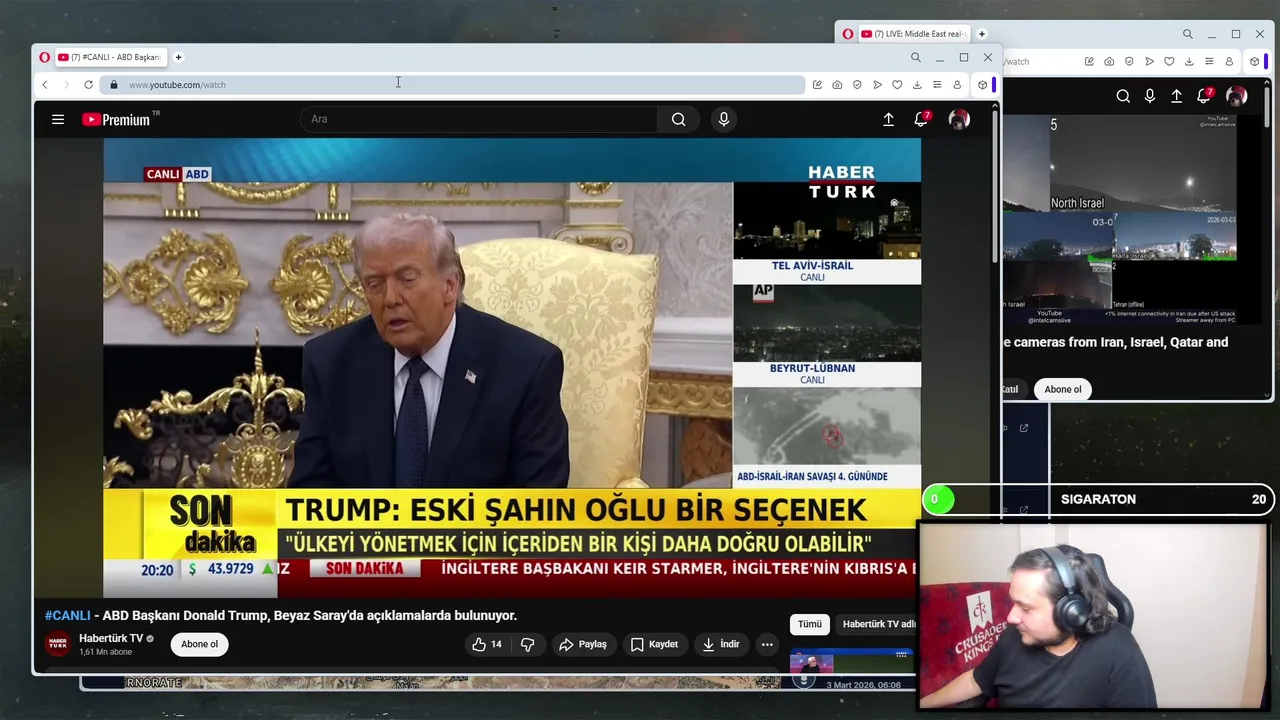Image resolution: width=1280 pixels, height=720 pixels.
Task: Open the heart bookmarks icon in the front toolbar
Action: click(x=897, y=85)
